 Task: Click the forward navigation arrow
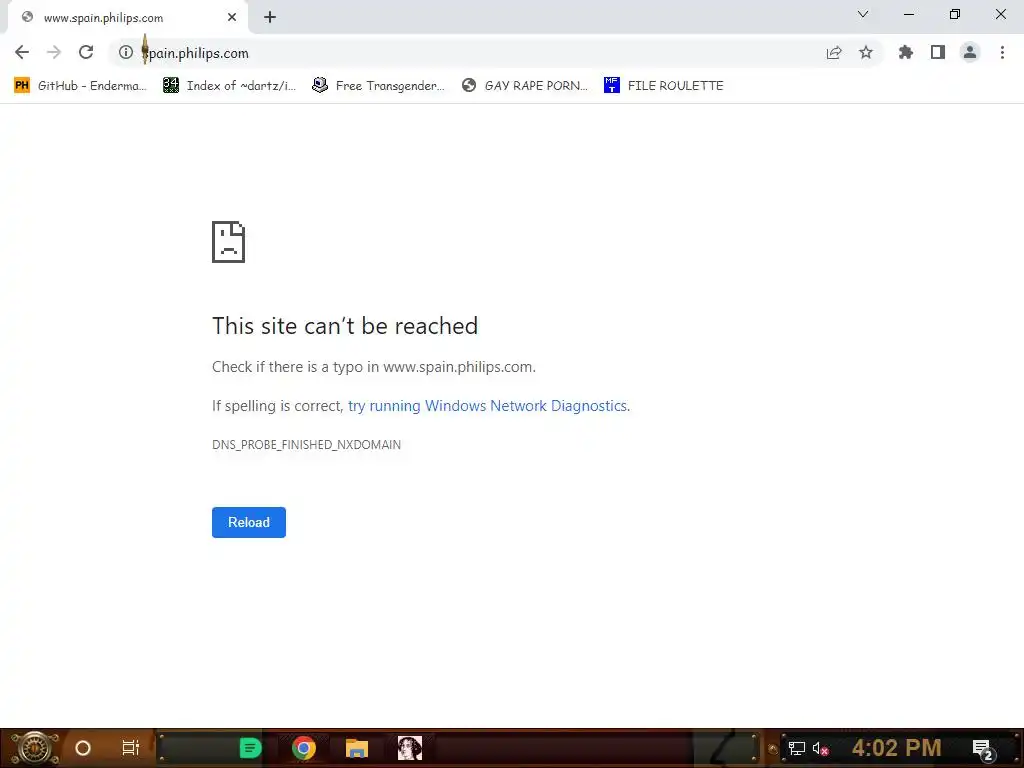[54, 52]
